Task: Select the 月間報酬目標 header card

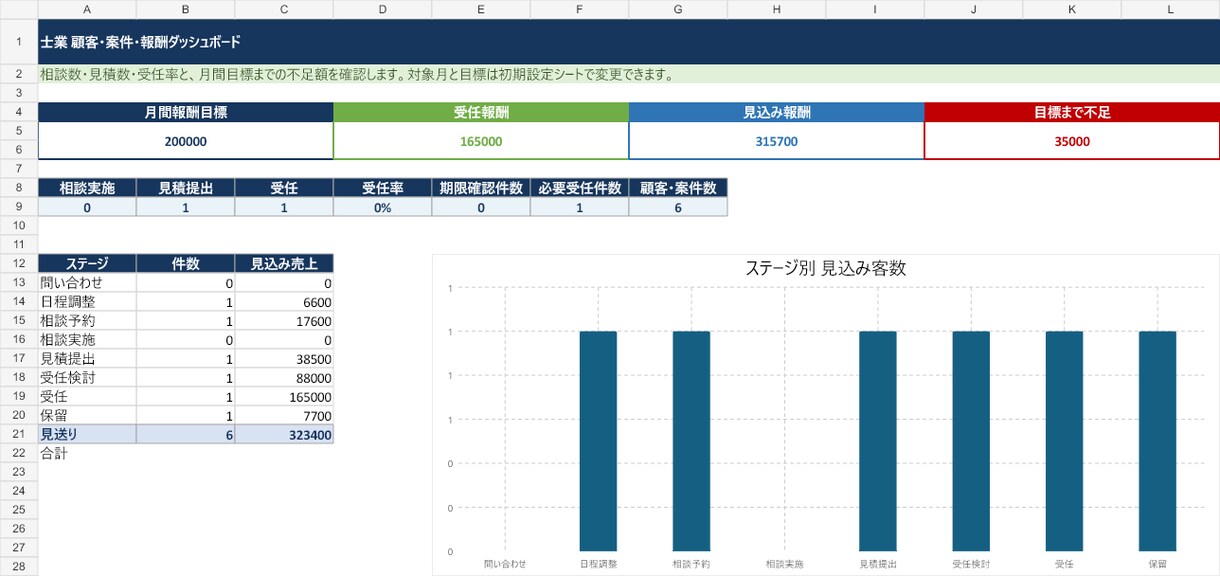Action: point(185,112)
